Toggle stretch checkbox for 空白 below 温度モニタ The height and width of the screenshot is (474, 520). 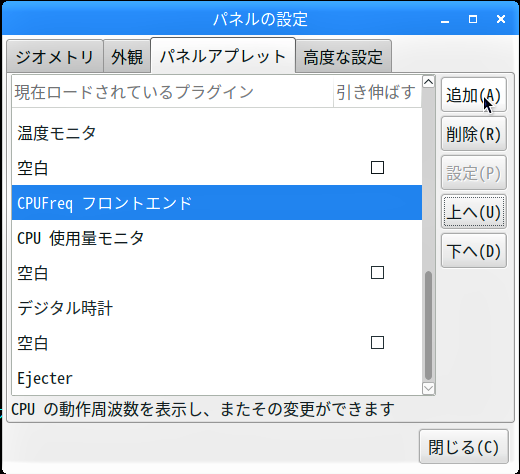377,168
